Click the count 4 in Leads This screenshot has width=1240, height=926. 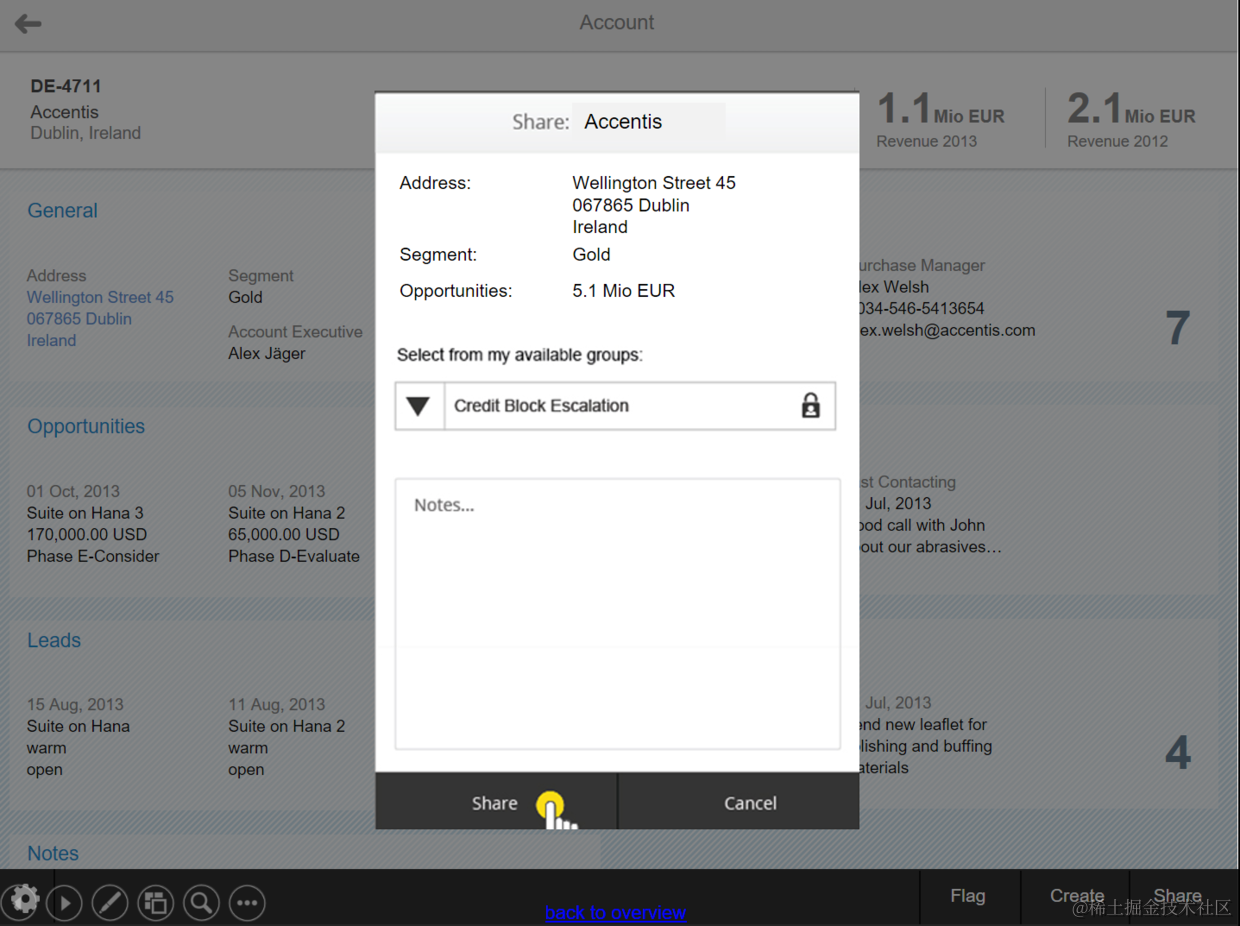[1178, 753]
